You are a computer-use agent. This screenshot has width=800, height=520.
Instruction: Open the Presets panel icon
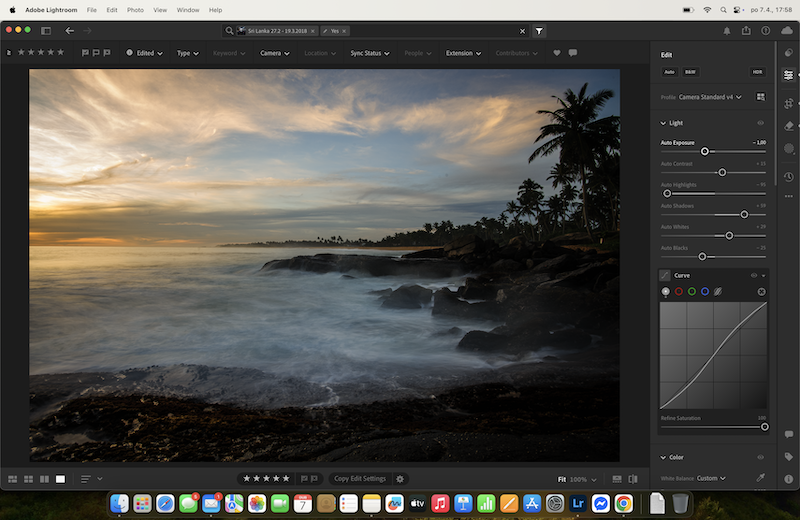(789, 53)
